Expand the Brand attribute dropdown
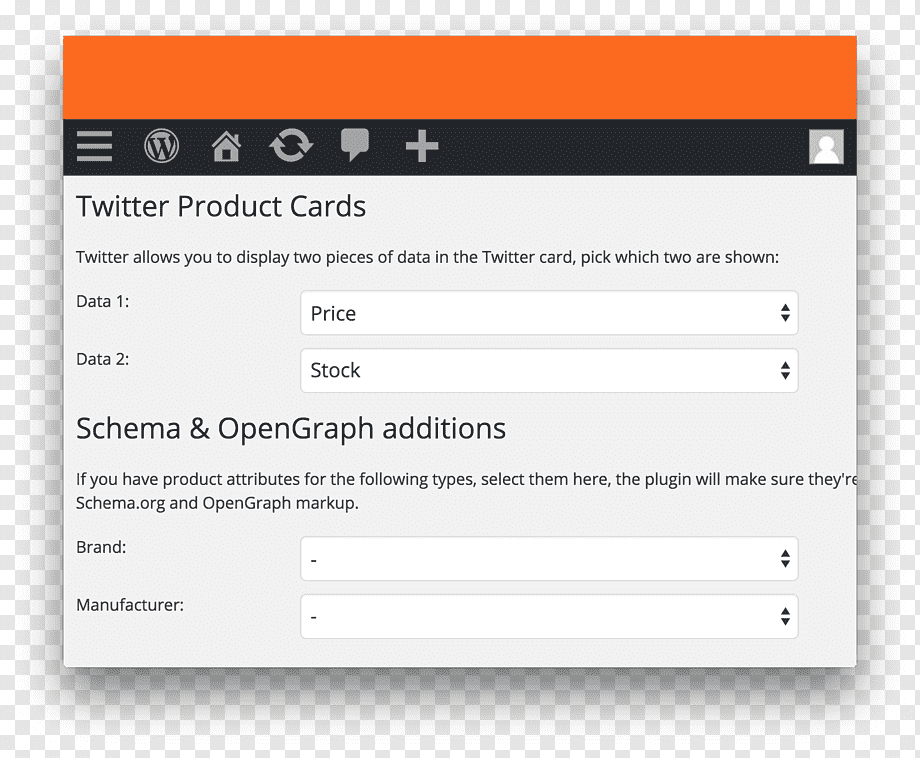The image size is (920, 758). tap(549, 559)
